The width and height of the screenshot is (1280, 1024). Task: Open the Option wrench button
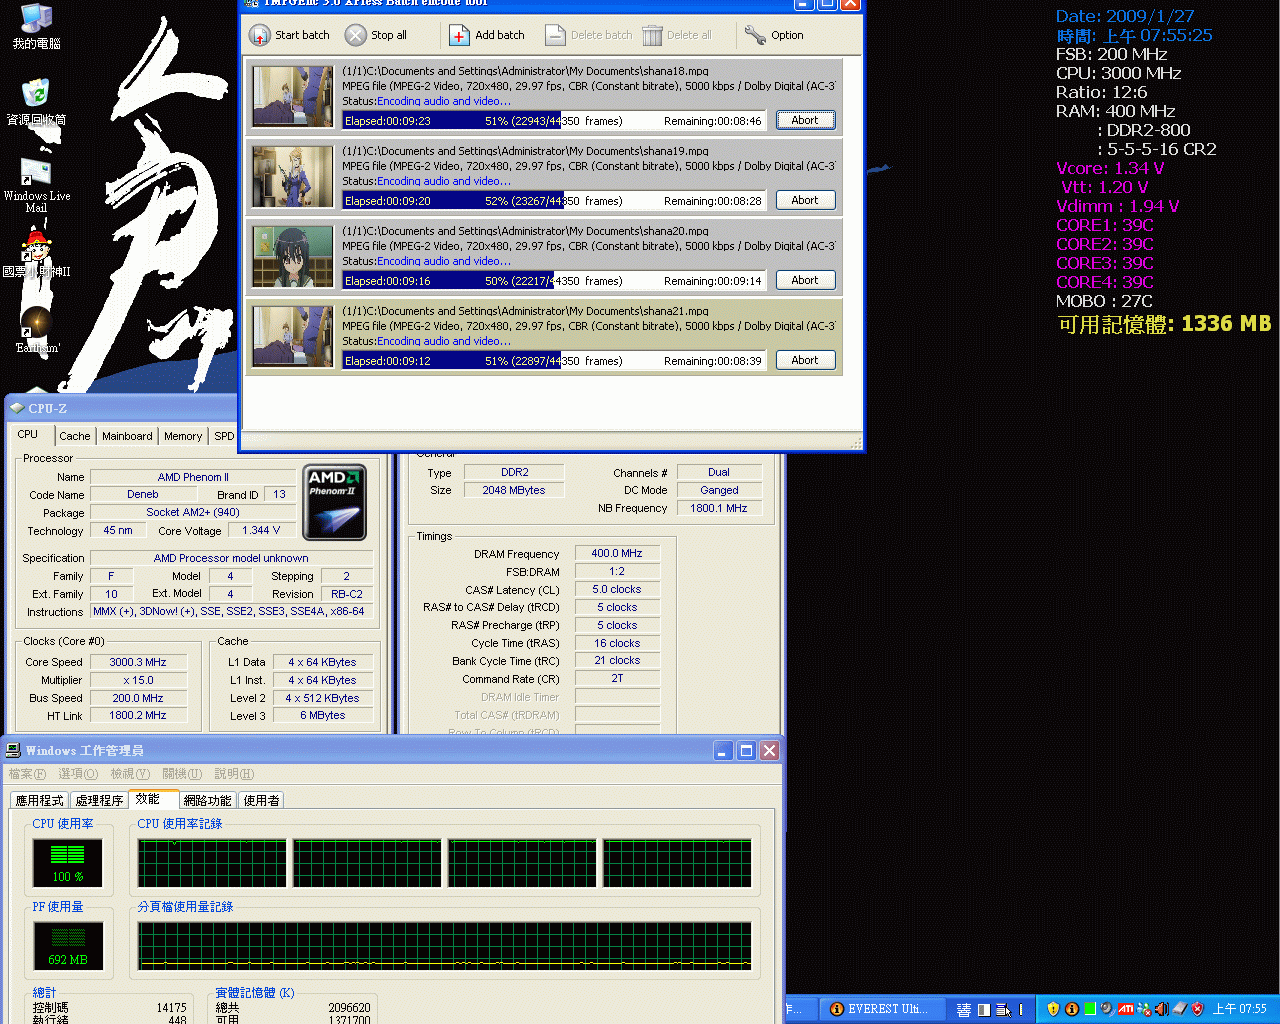point(774,35)
